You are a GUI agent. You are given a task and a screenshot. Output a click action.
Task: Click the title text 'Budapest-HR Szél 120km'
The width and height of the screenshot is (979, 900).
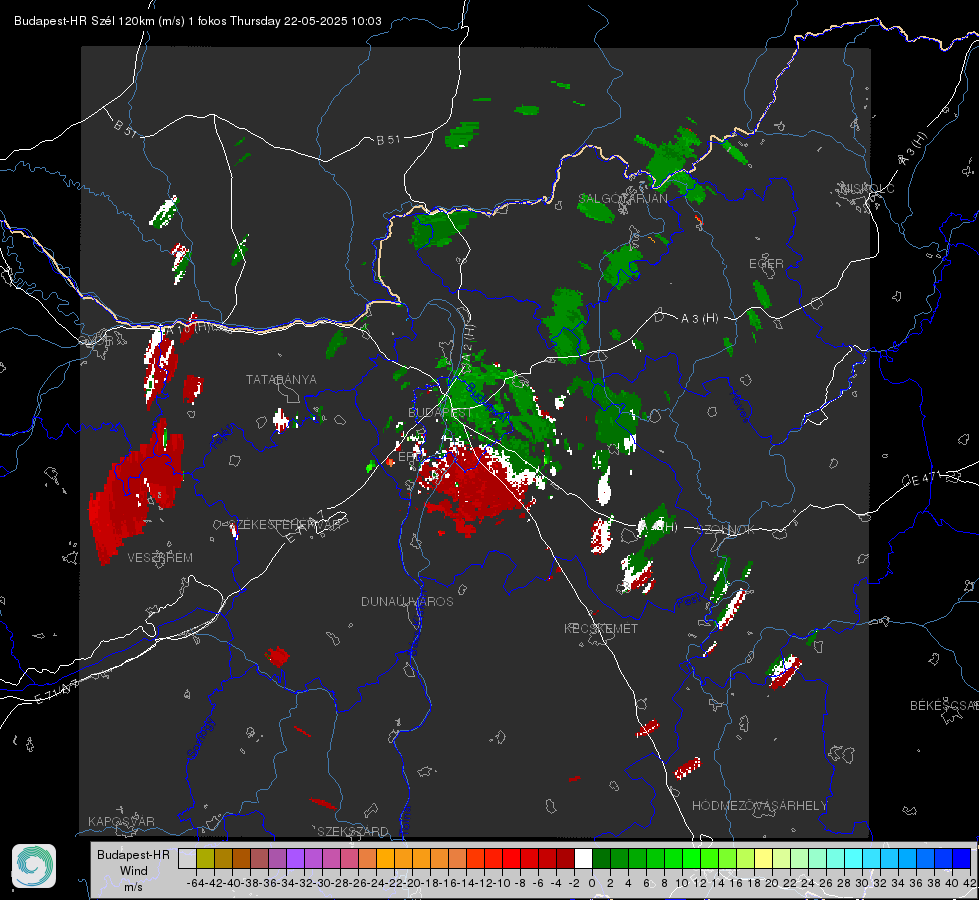tap(84, 21)
